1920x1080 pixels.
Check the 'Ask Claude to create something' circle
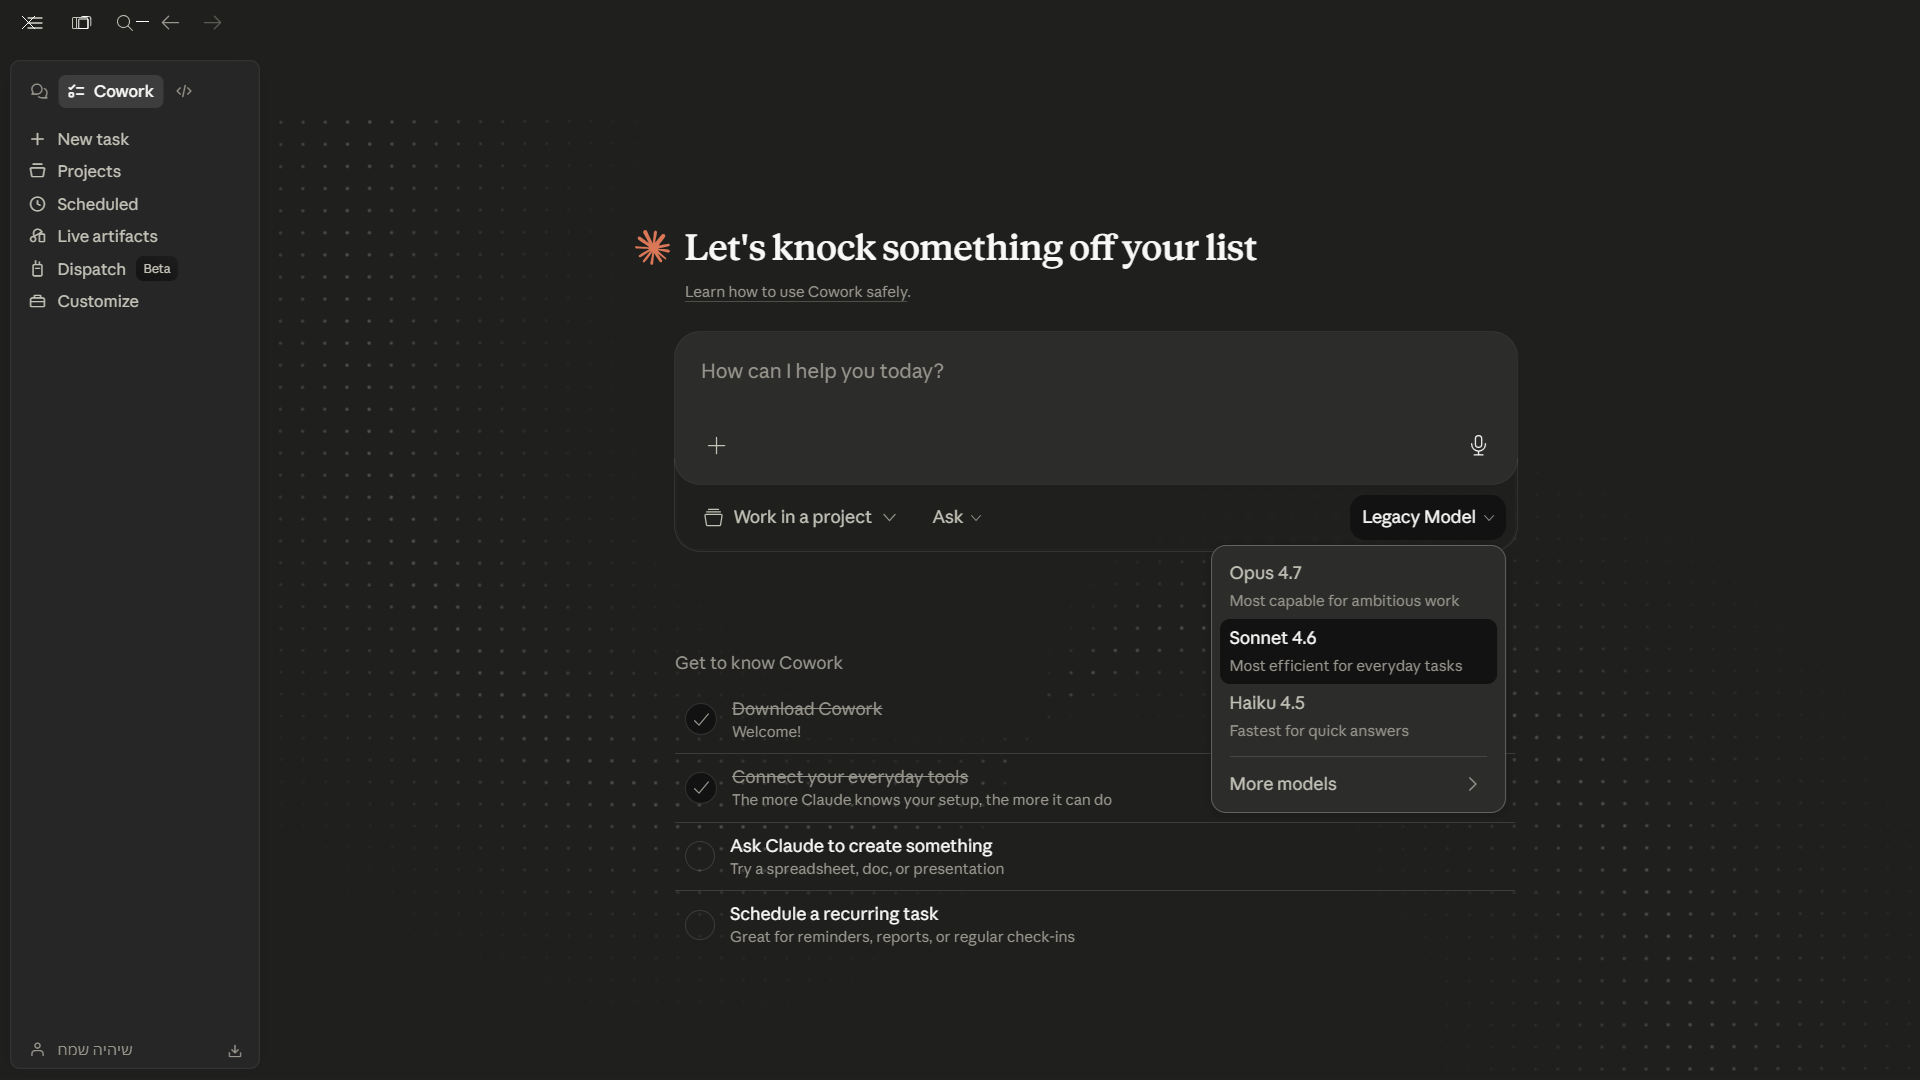pos(700,856)
